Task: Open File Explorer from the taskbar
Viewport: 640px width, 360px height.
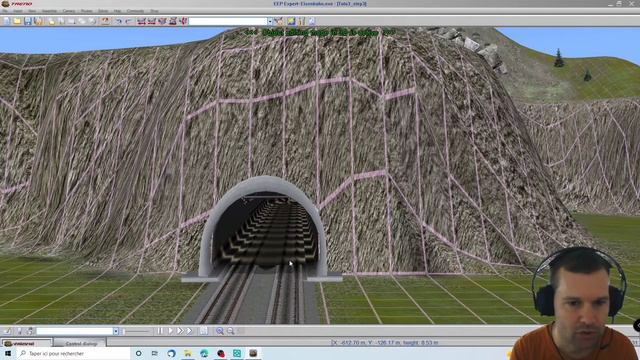Action: (x=187, y=353)
